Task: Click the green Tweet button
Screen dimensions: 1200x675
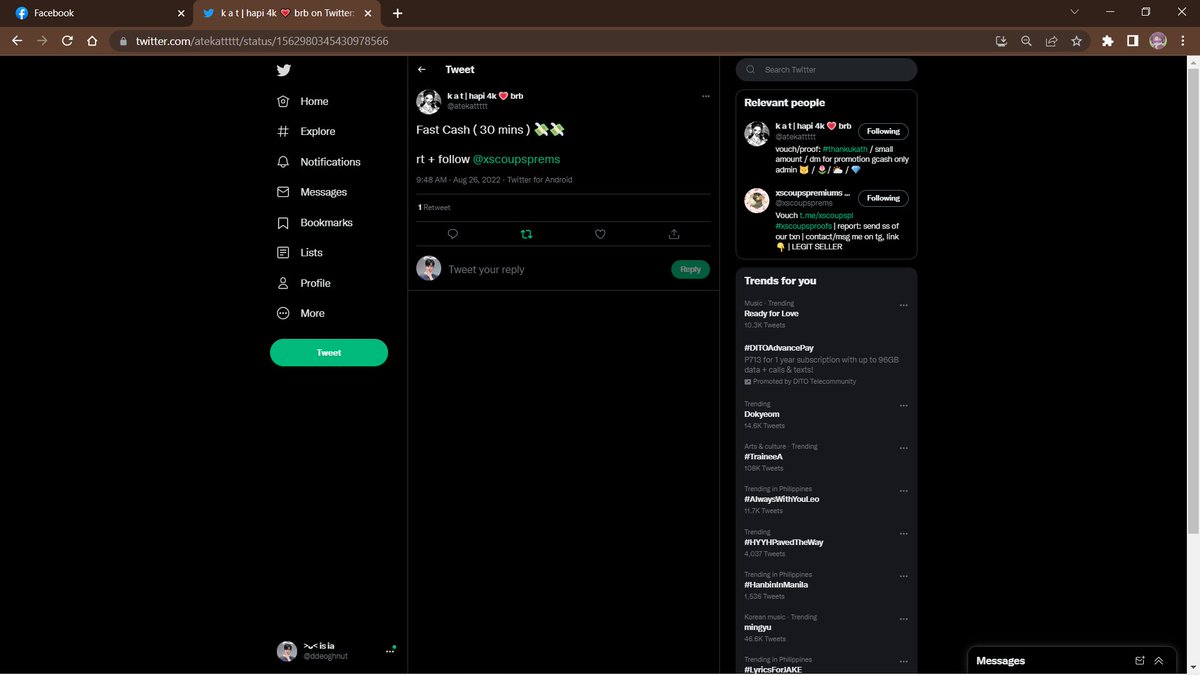Action: pos(329,352)
